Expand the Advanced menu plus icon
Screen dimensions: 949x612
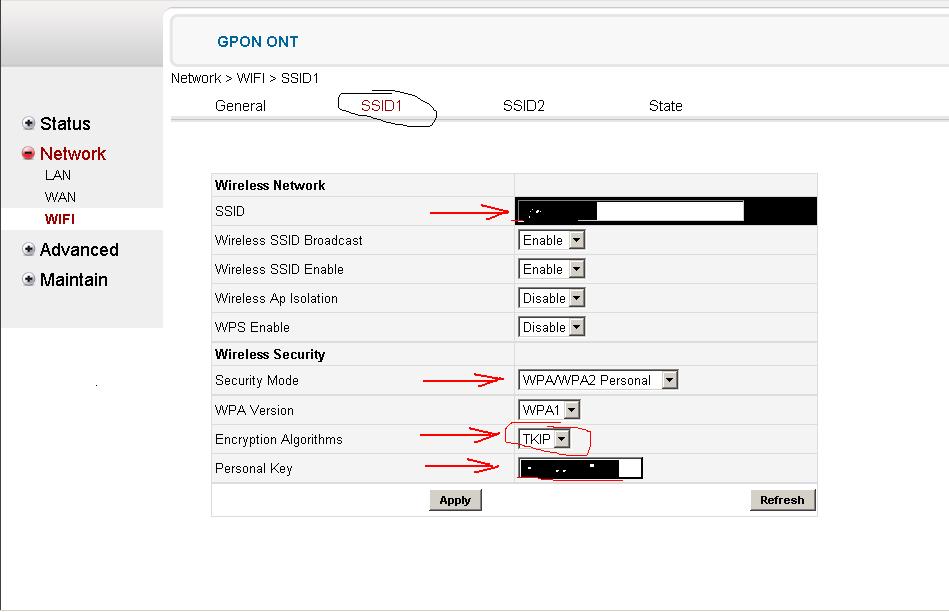[x=29, y=250]
